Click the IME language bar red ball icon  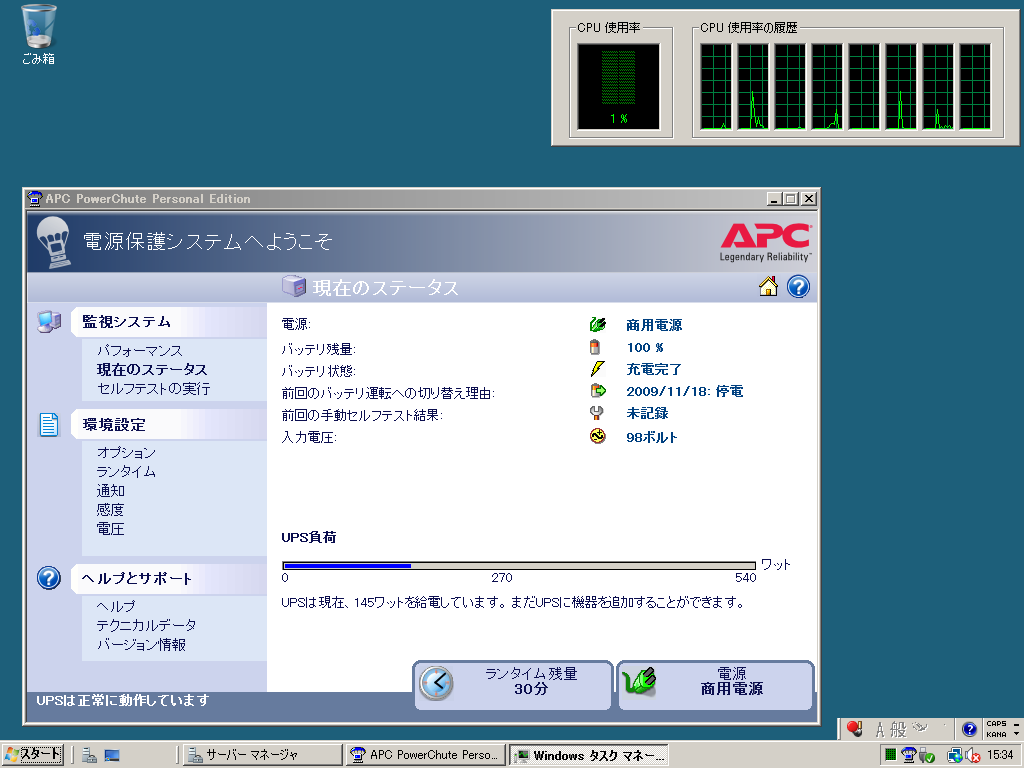pyautogui.click(x=854, y=728)
